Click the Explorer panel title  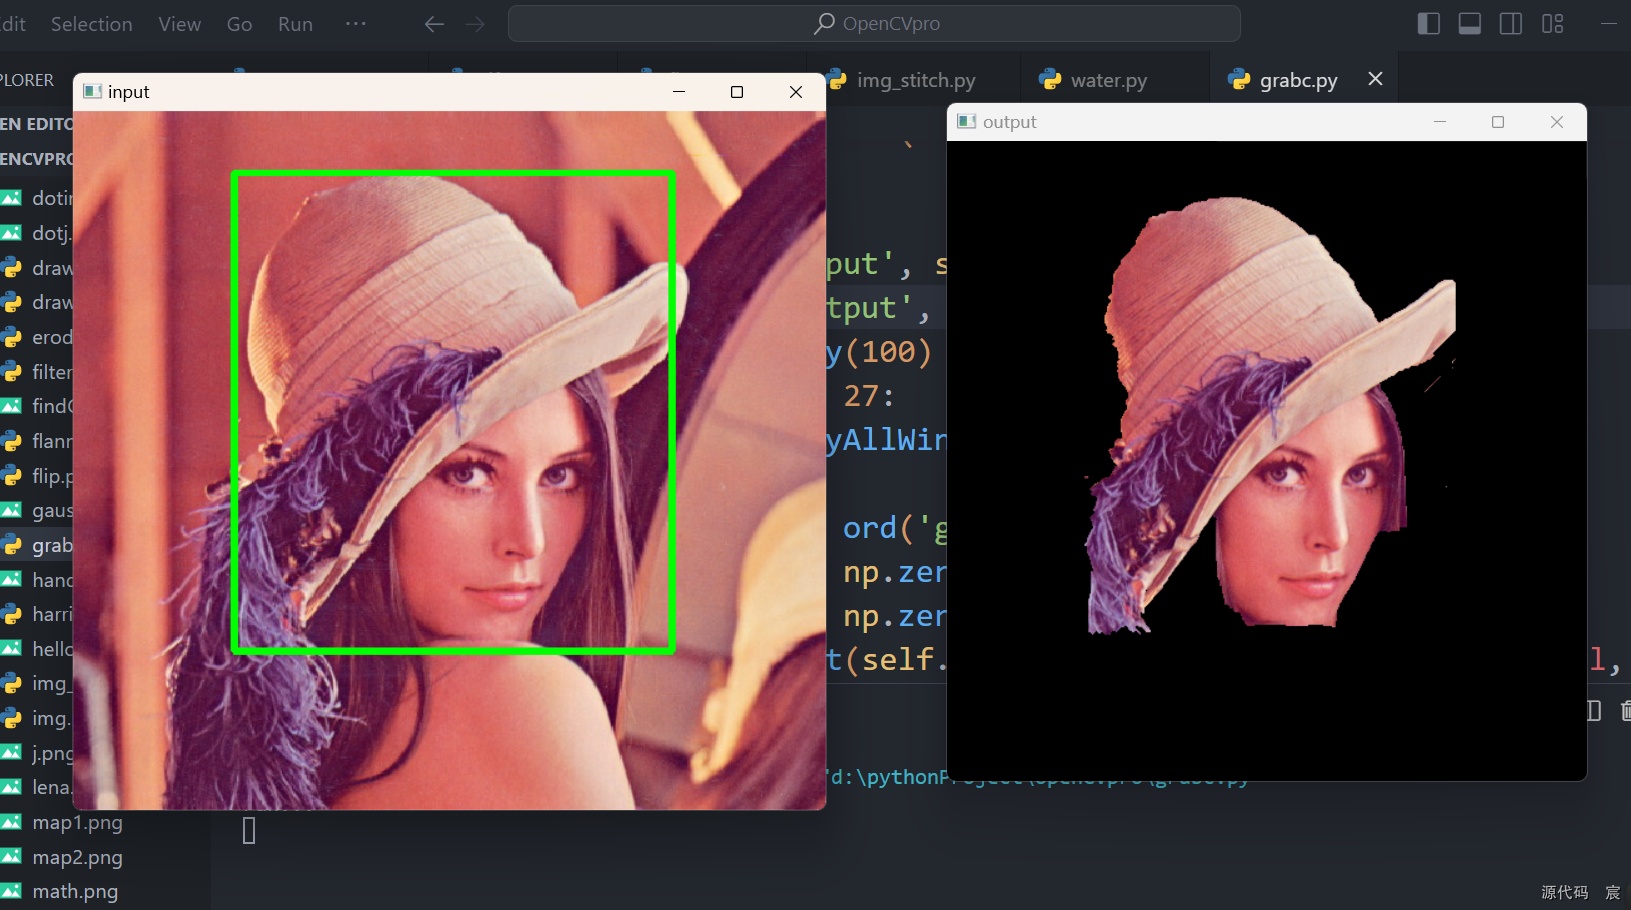(27, 80)
